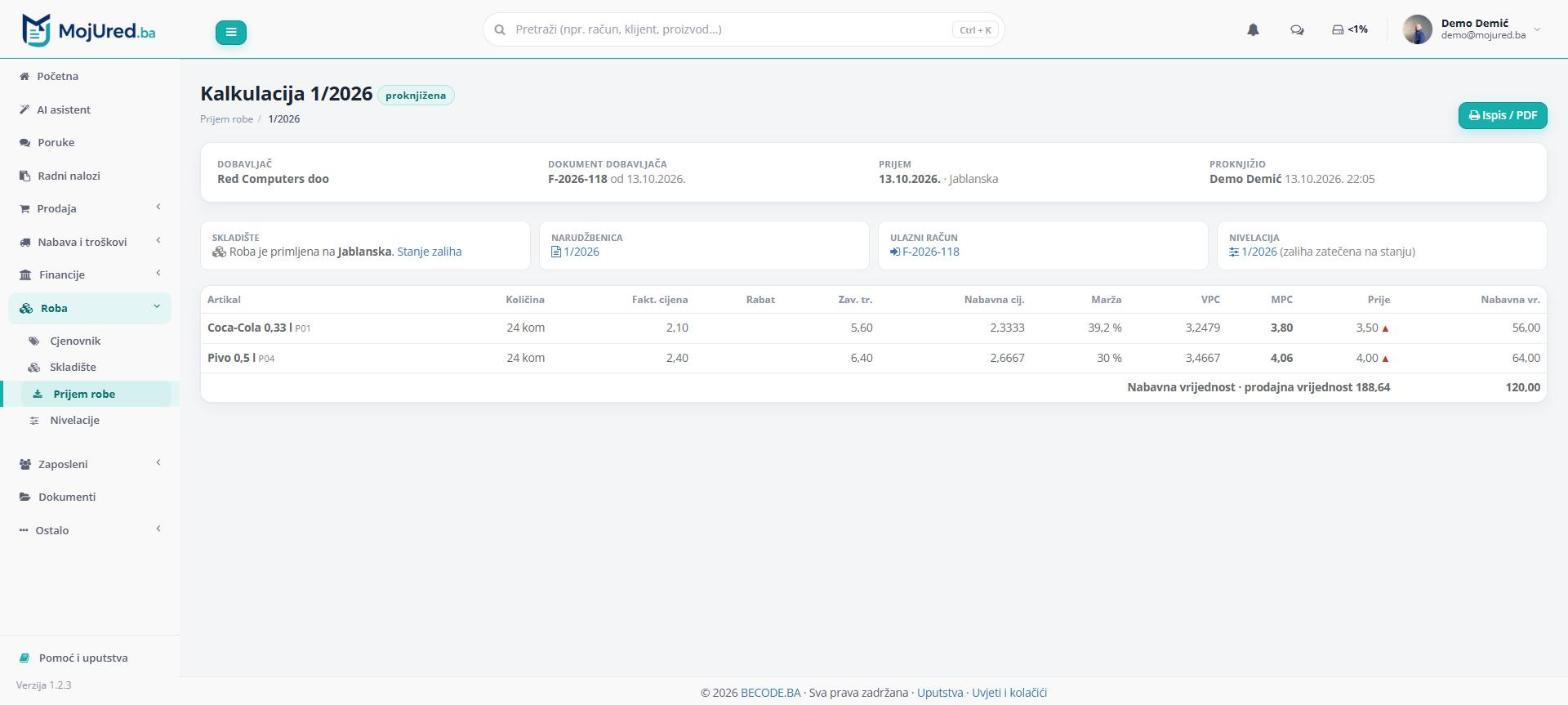Open Narudžbenica 1/2026 link
The image size is (1568, 705).
point(575,252)
